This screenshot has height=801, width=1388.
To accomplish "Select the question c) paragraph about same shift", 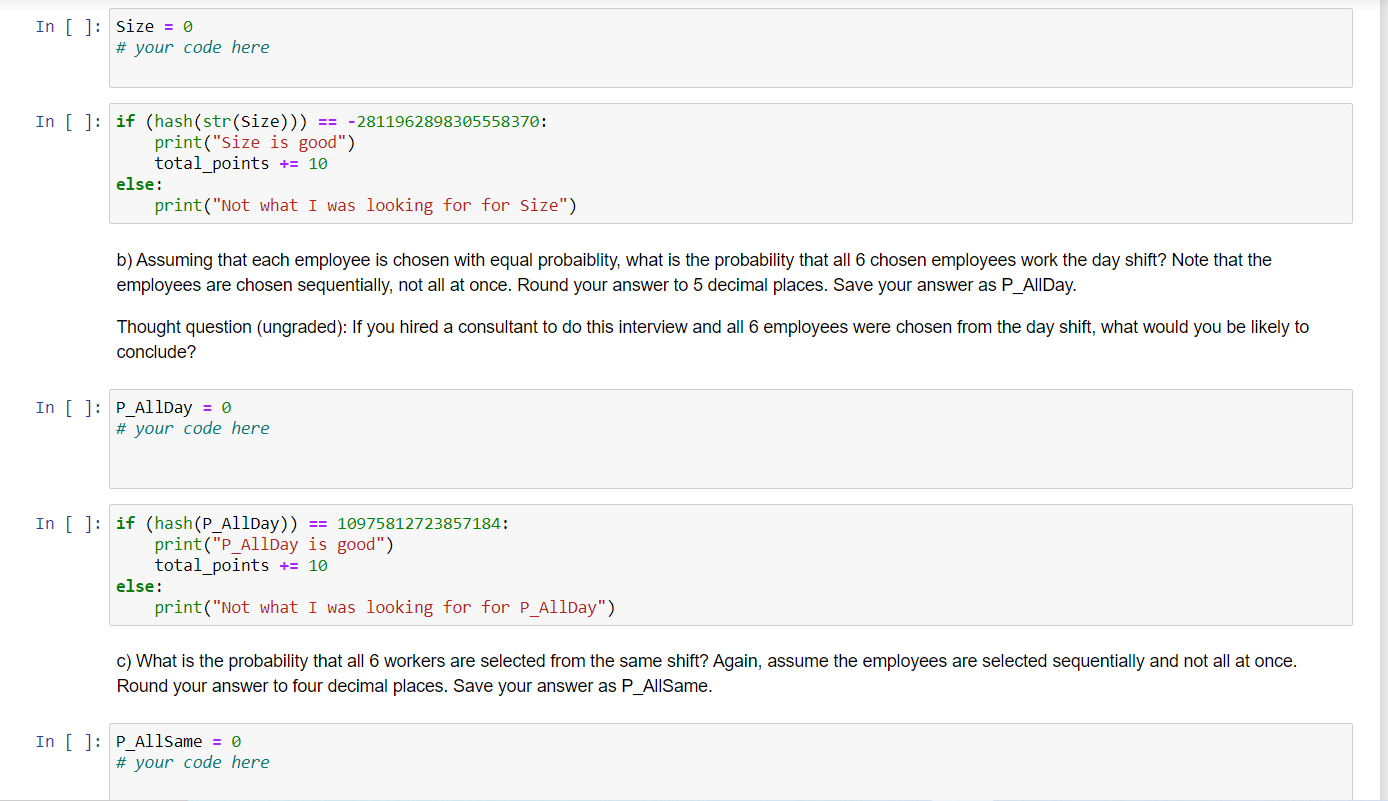I will point(707,673).
